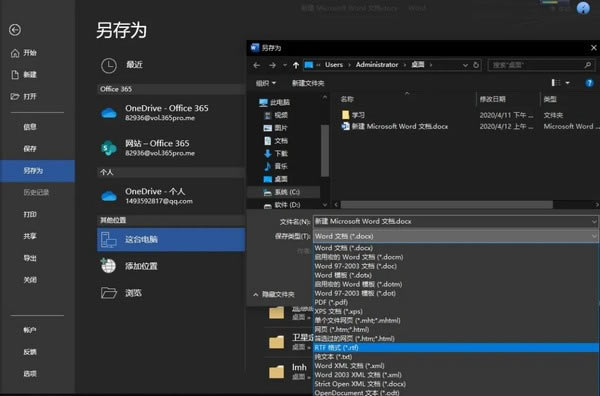Open the 共享 page
Screen dimensions: 600x396
[x=30, y=236]
